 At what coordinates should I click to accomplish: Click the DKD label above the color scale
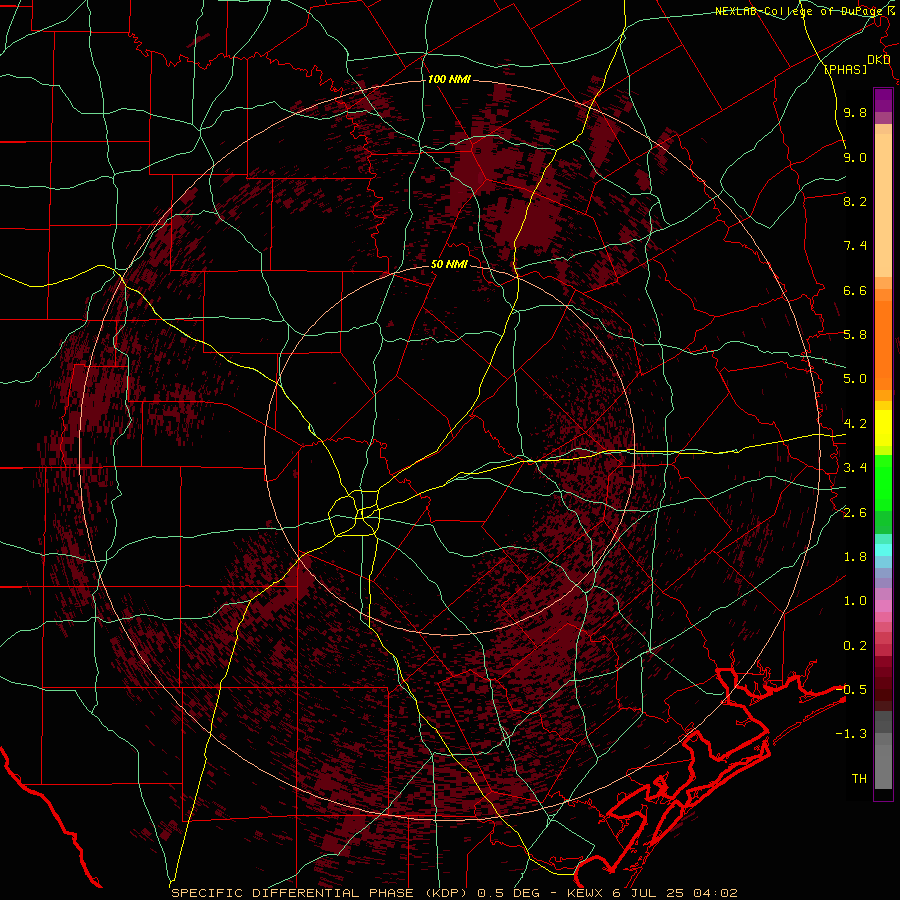[879, 60]
